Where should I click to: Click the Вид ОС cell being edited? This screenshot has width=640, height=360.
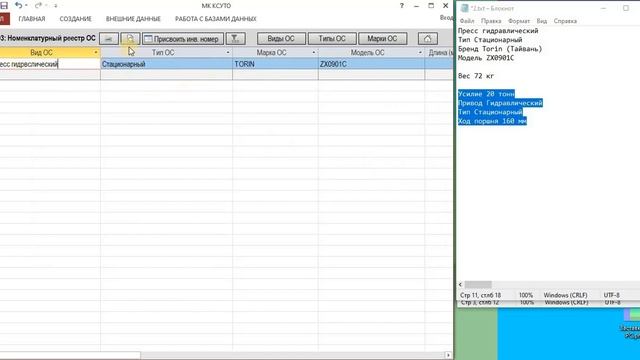50,64
